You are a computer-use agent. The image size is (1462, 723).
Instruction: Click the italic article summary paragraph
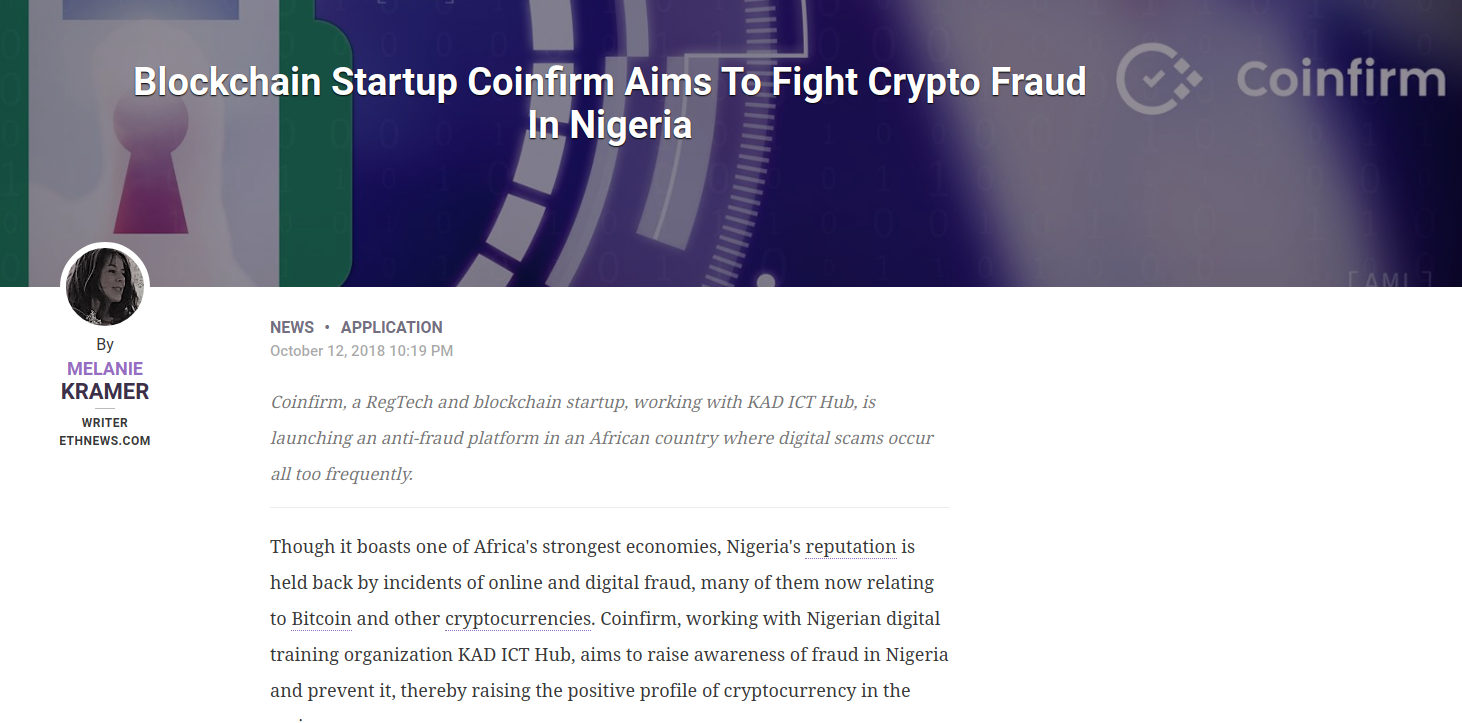[603, 438]
